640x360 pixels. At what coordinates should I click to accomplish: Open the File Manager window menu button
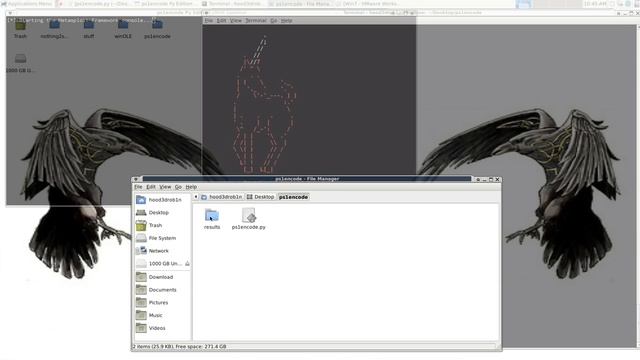136,179
